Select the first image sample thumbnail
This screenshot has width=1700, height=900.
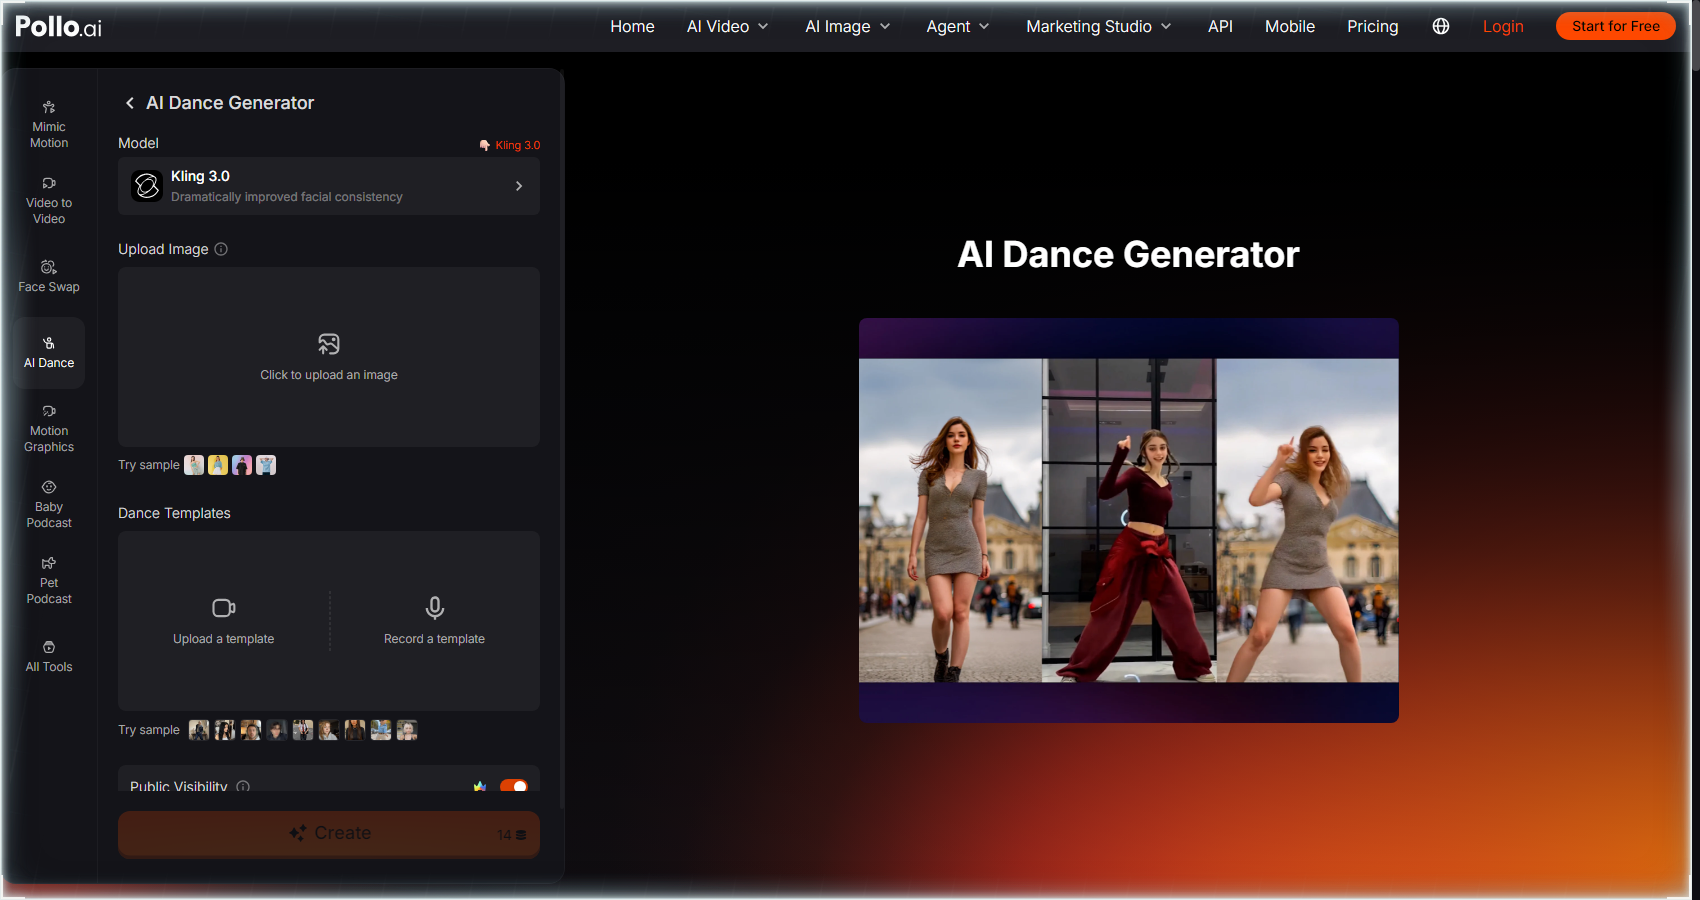click(194, 465)
